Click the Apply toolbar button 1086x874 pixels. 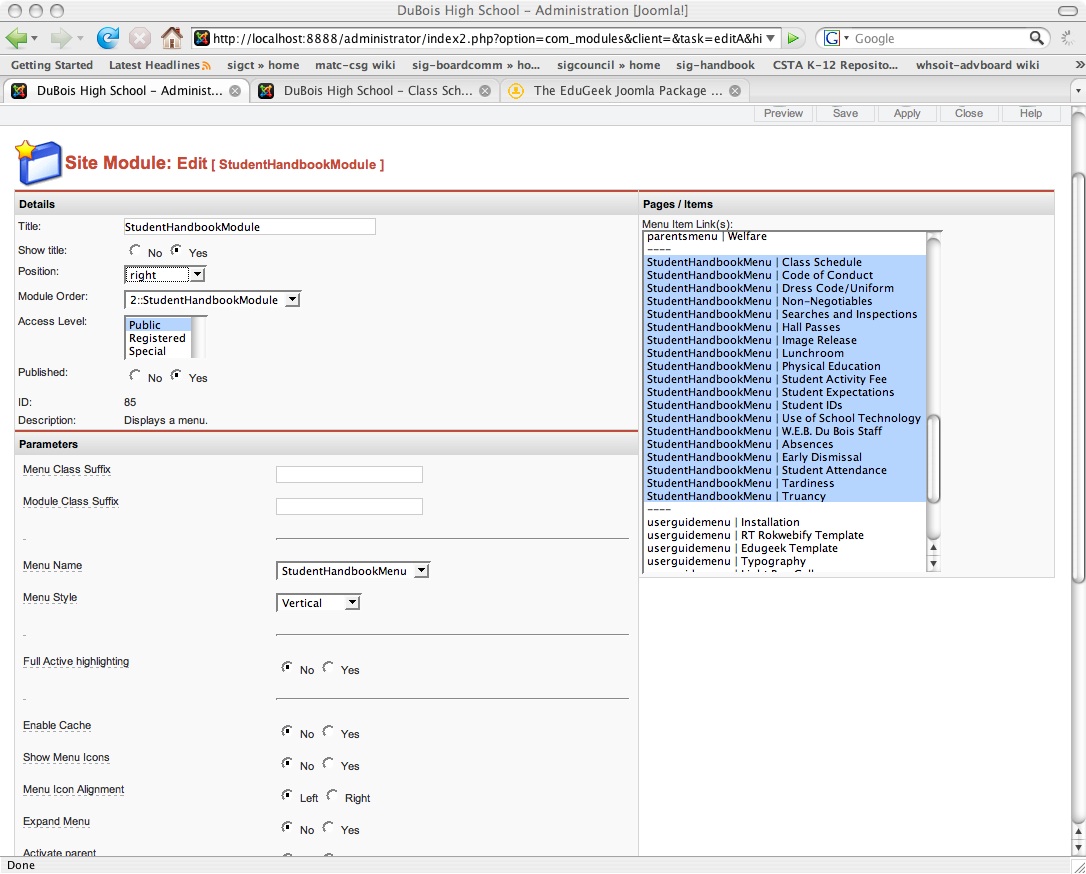pos(907,114)
